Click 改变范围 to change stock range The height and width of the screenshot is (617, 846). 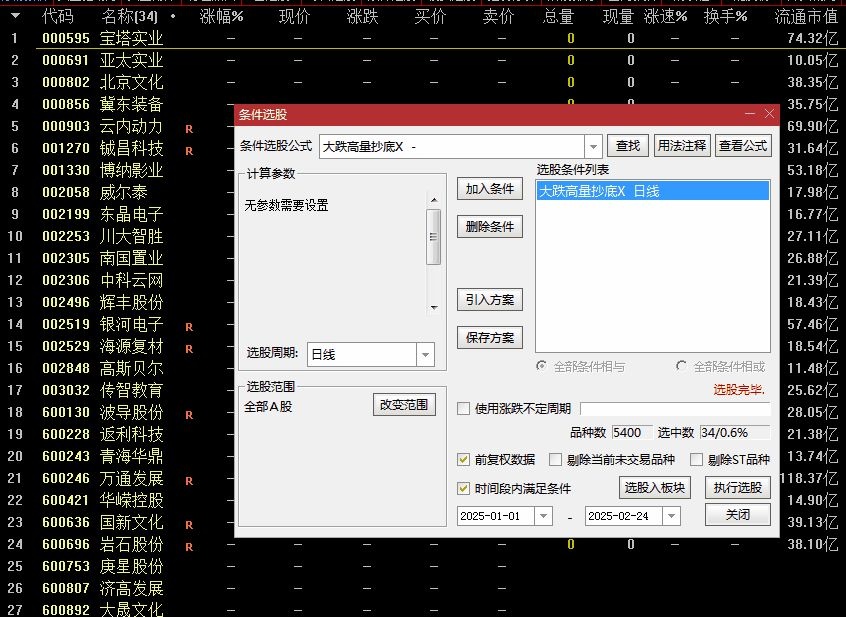point(404,404)
